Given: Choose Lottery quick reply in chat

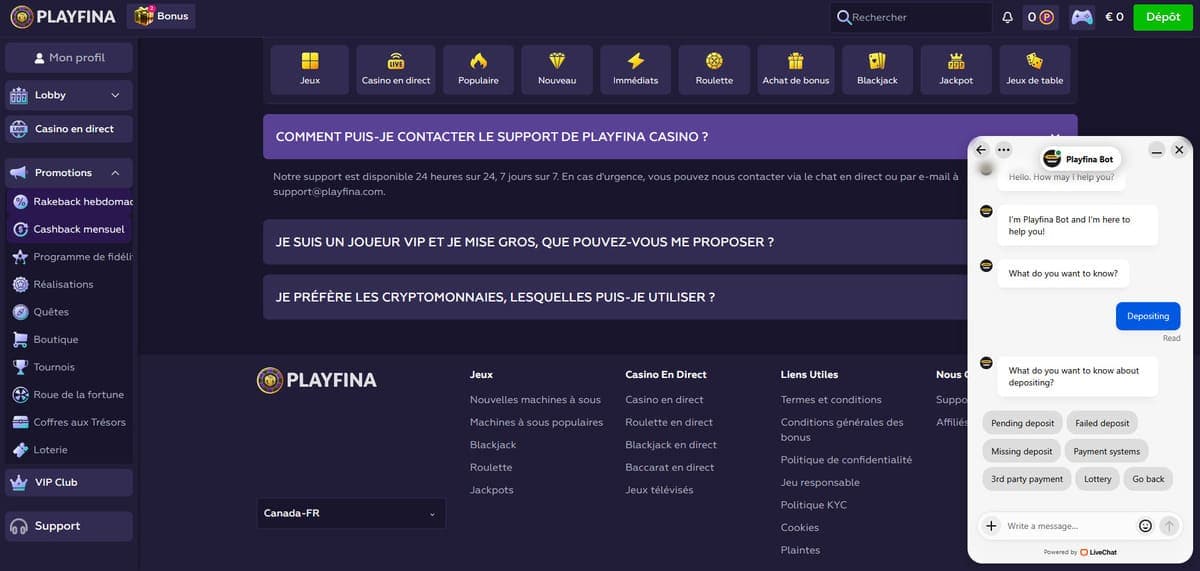Looking at the screenshot, I should click(x=1097, y=479).
